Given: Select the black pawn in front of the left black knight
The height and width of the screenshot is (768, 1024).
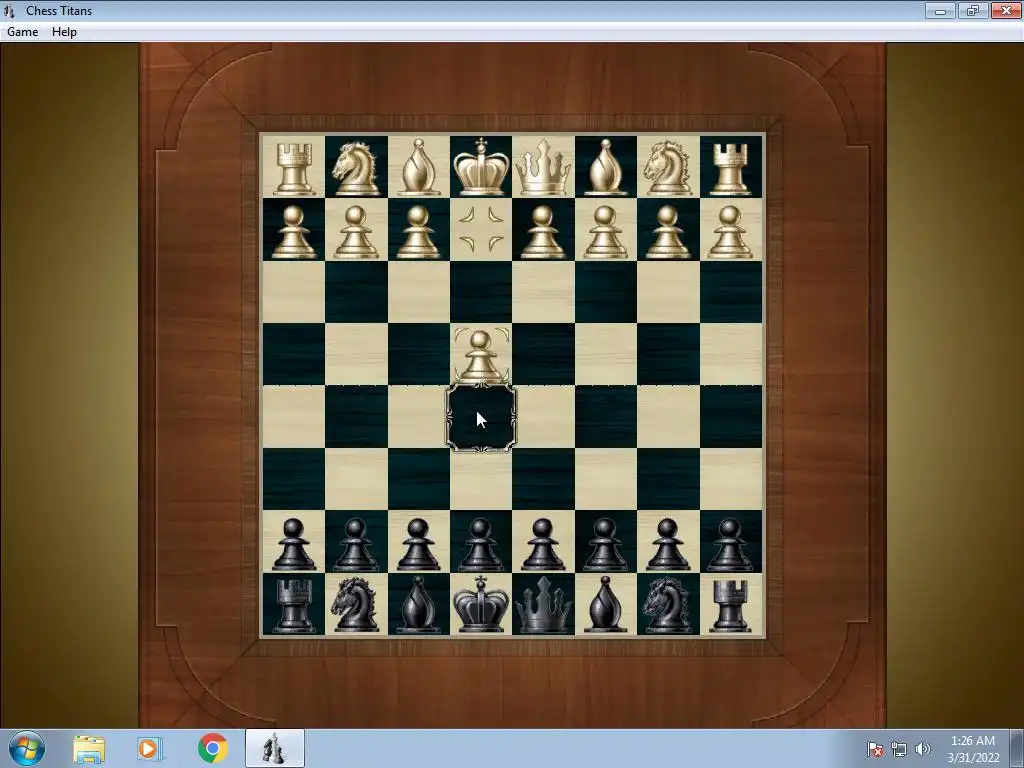Looking at the screenshot, I should (355, 544).
